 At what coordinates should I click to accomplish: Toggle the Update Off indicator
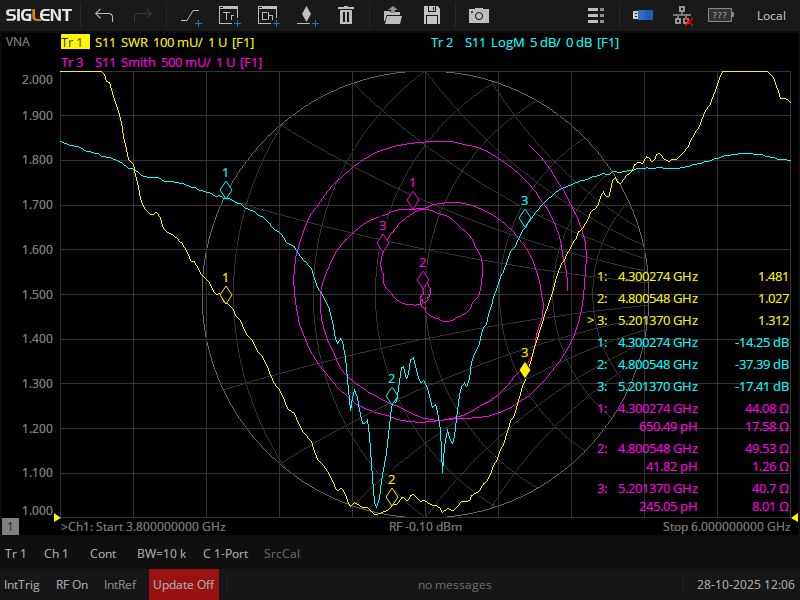click(184, 585)
